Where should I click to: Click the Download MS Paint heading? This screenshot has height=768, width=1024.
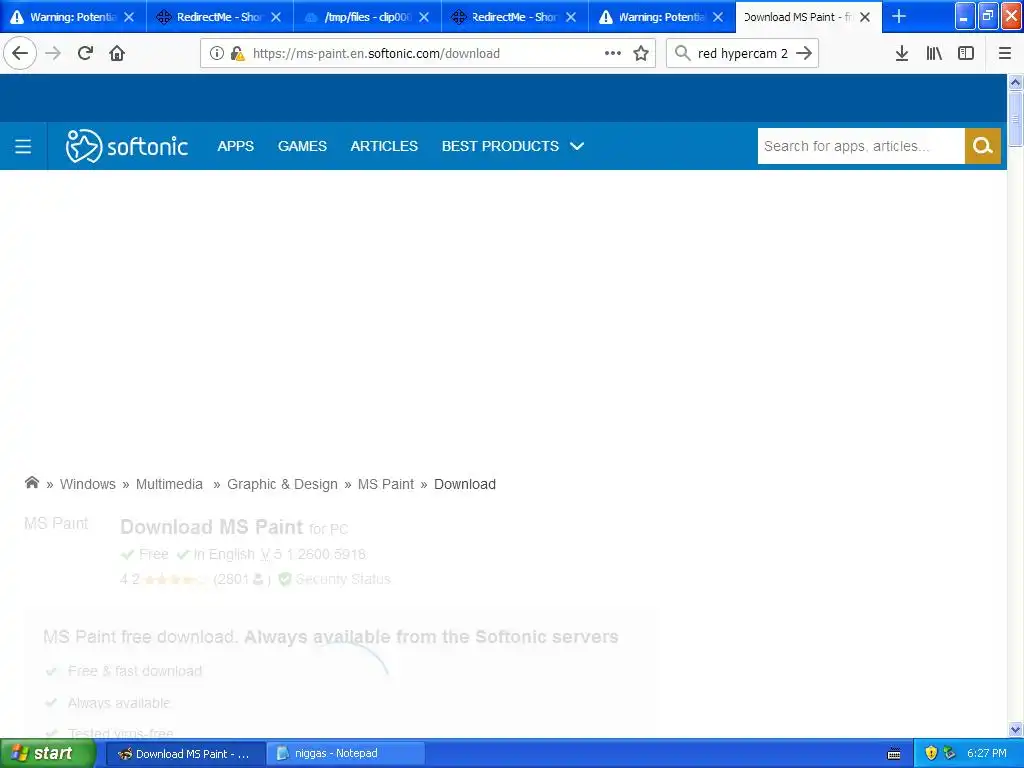pyautogui.click(x=212, y=526)
